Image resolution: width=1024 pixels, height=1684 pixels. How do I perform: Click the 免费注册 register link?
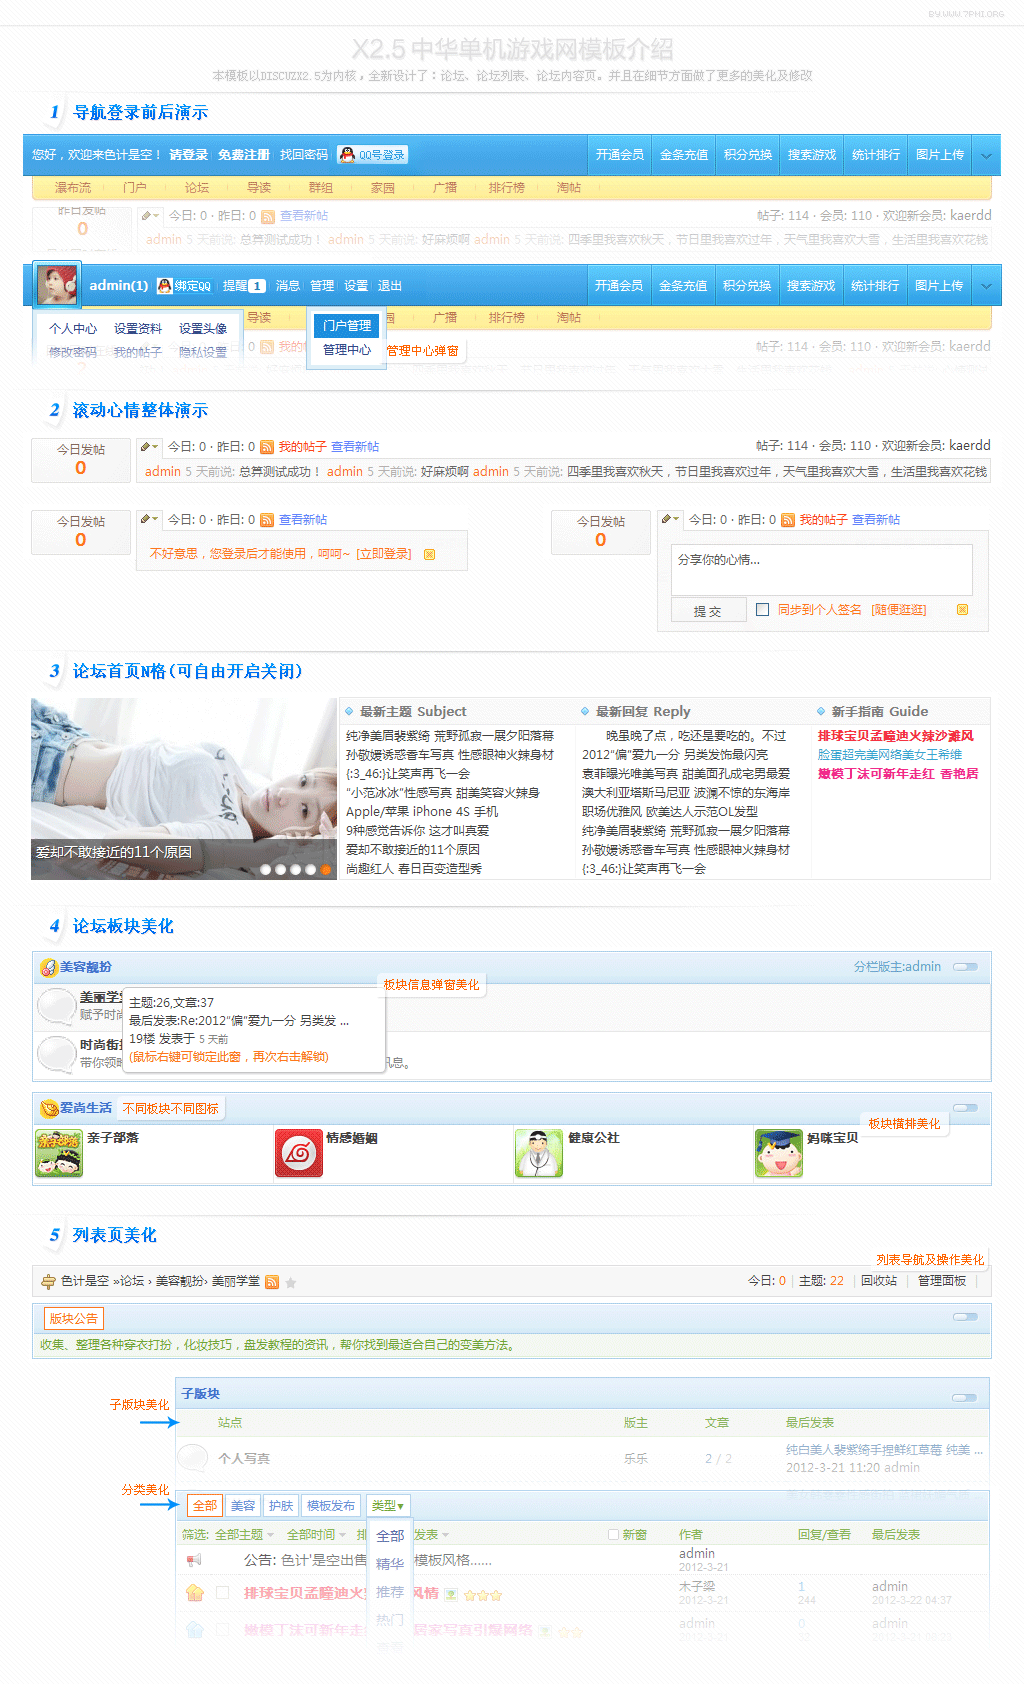click(x=244, y=155)
